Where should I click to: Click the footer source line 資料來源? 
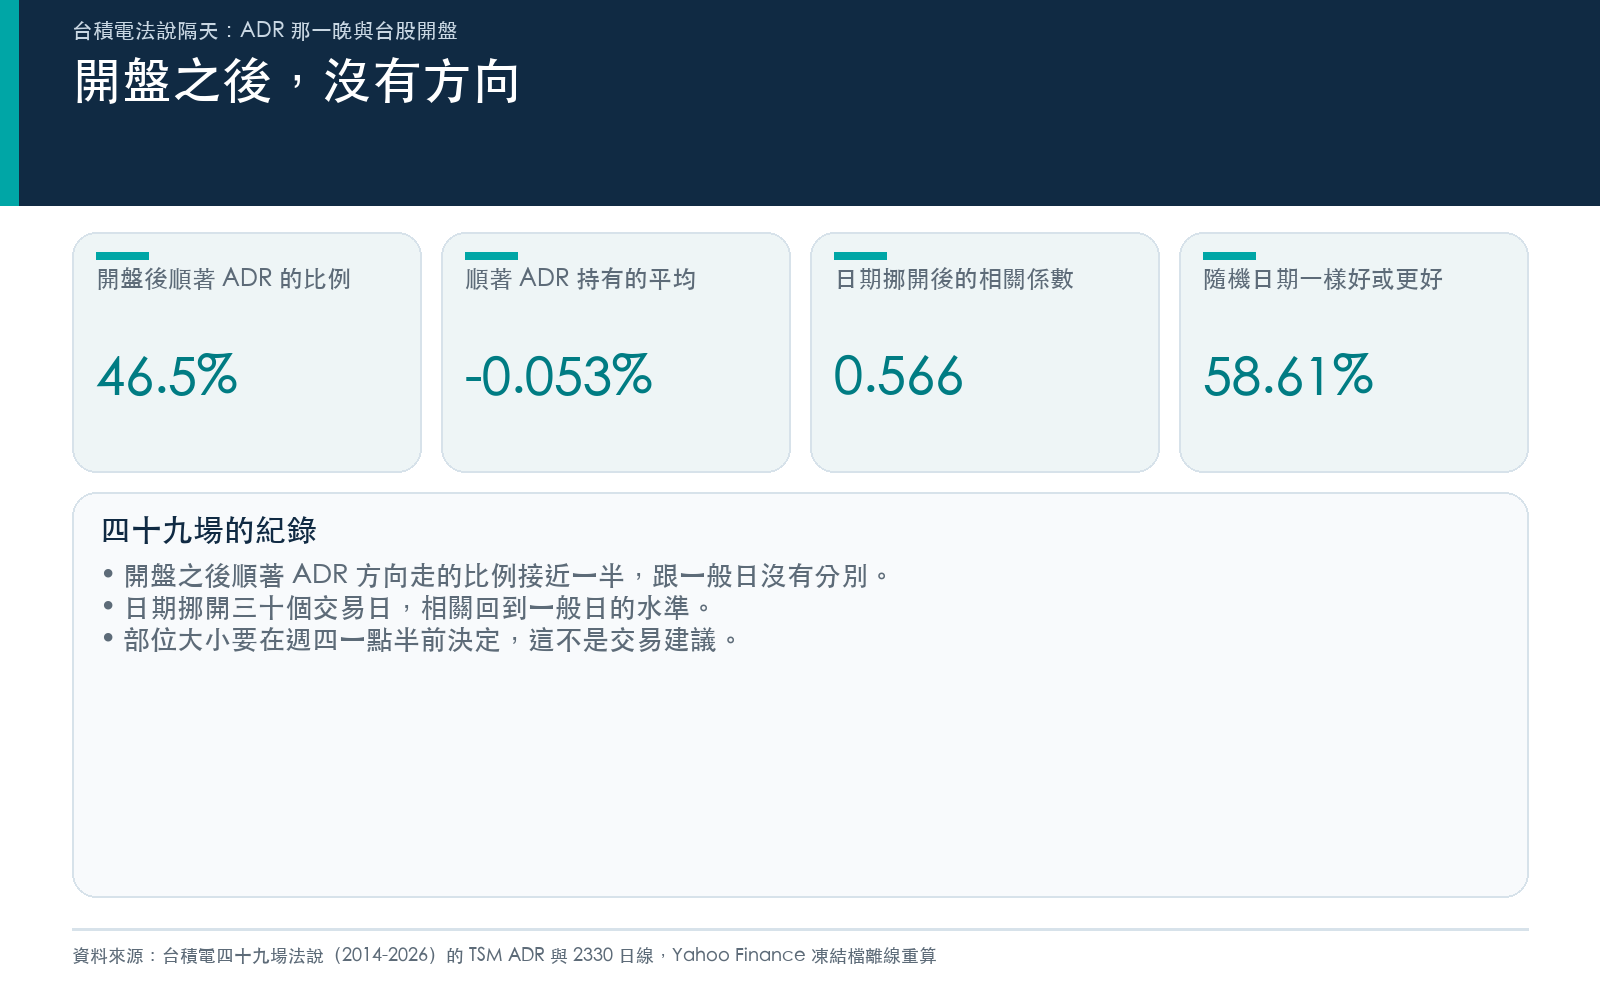pyautogui.click(x=505, y=956)
